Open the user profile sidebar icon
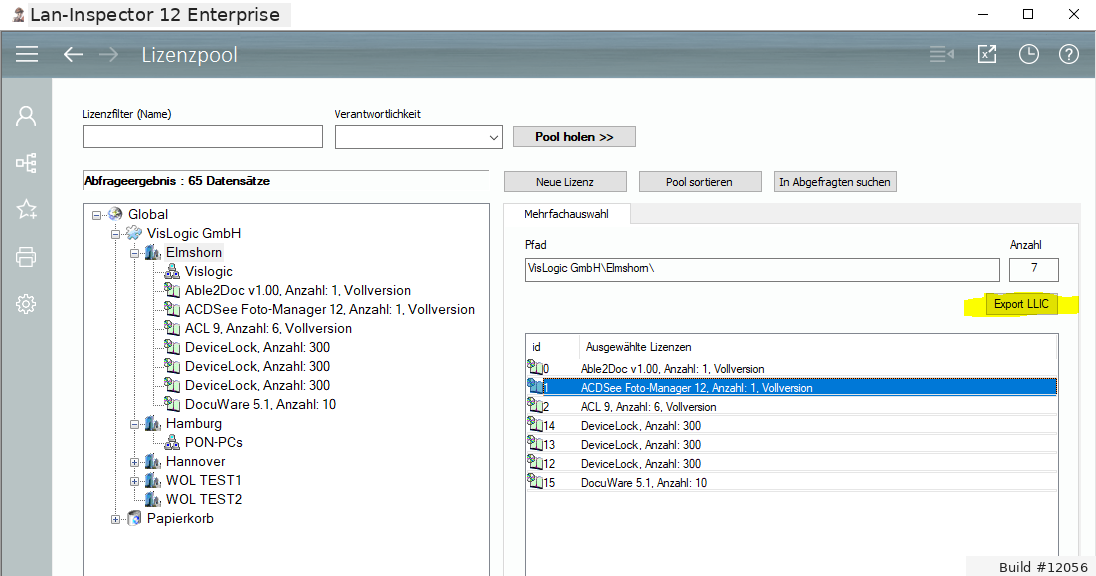 (26, 116)
